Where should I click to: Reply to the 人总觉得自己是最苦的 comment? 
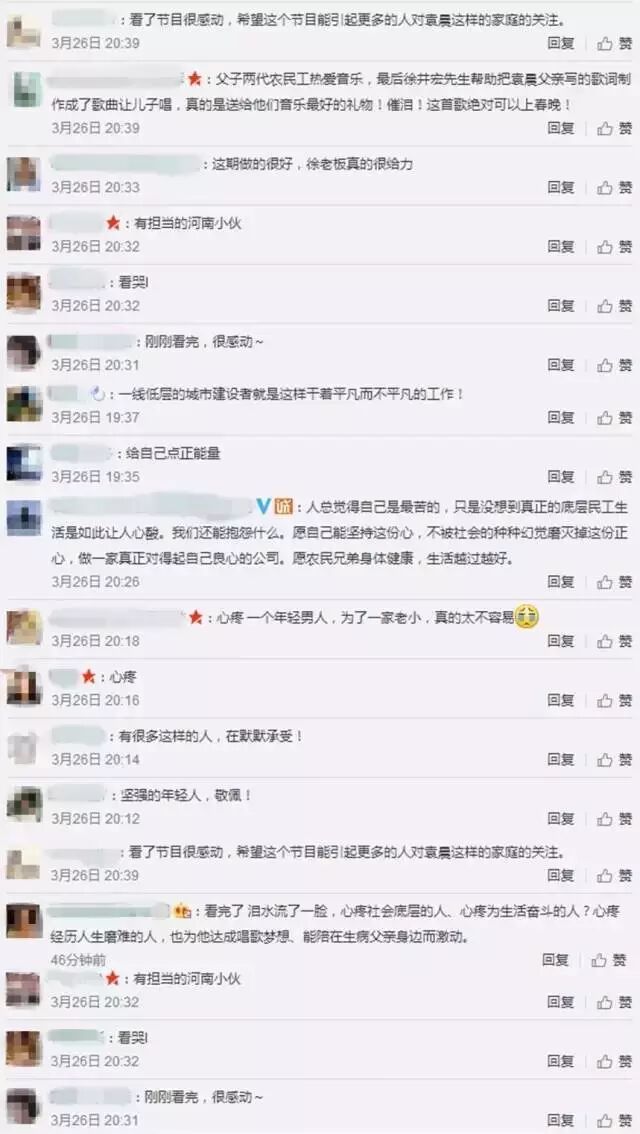coord(560,581)
